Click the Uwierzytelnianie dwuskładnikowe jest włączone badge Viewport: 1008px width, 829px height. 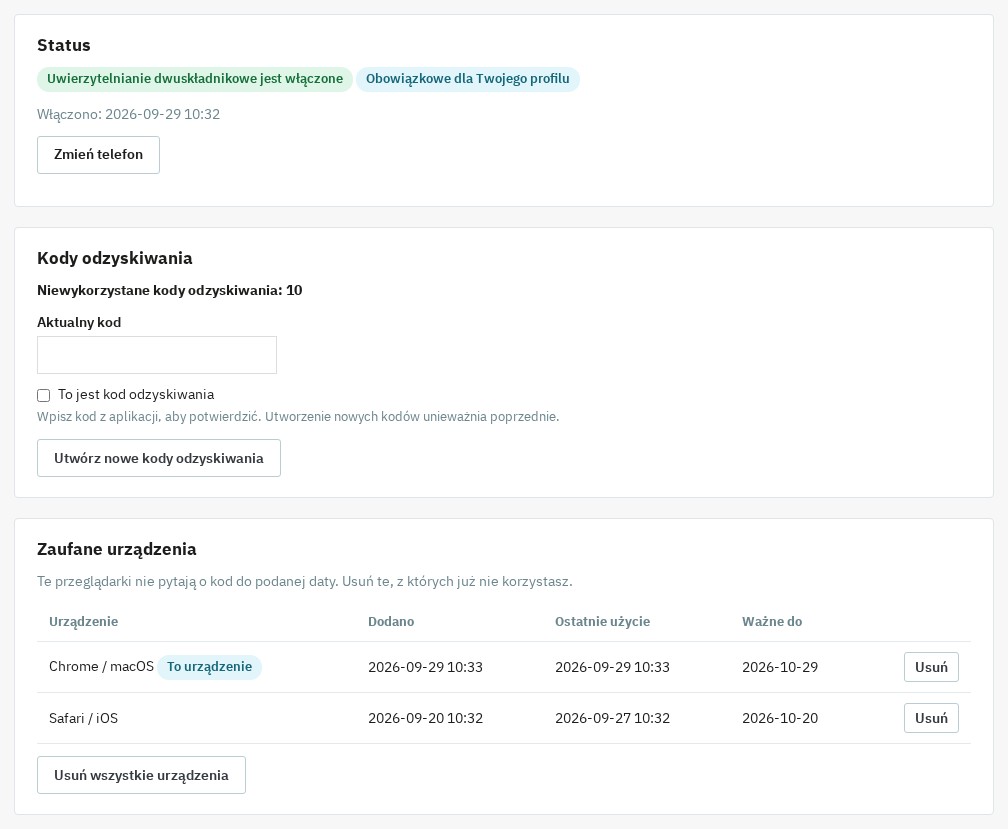click(x=195, y=79)
